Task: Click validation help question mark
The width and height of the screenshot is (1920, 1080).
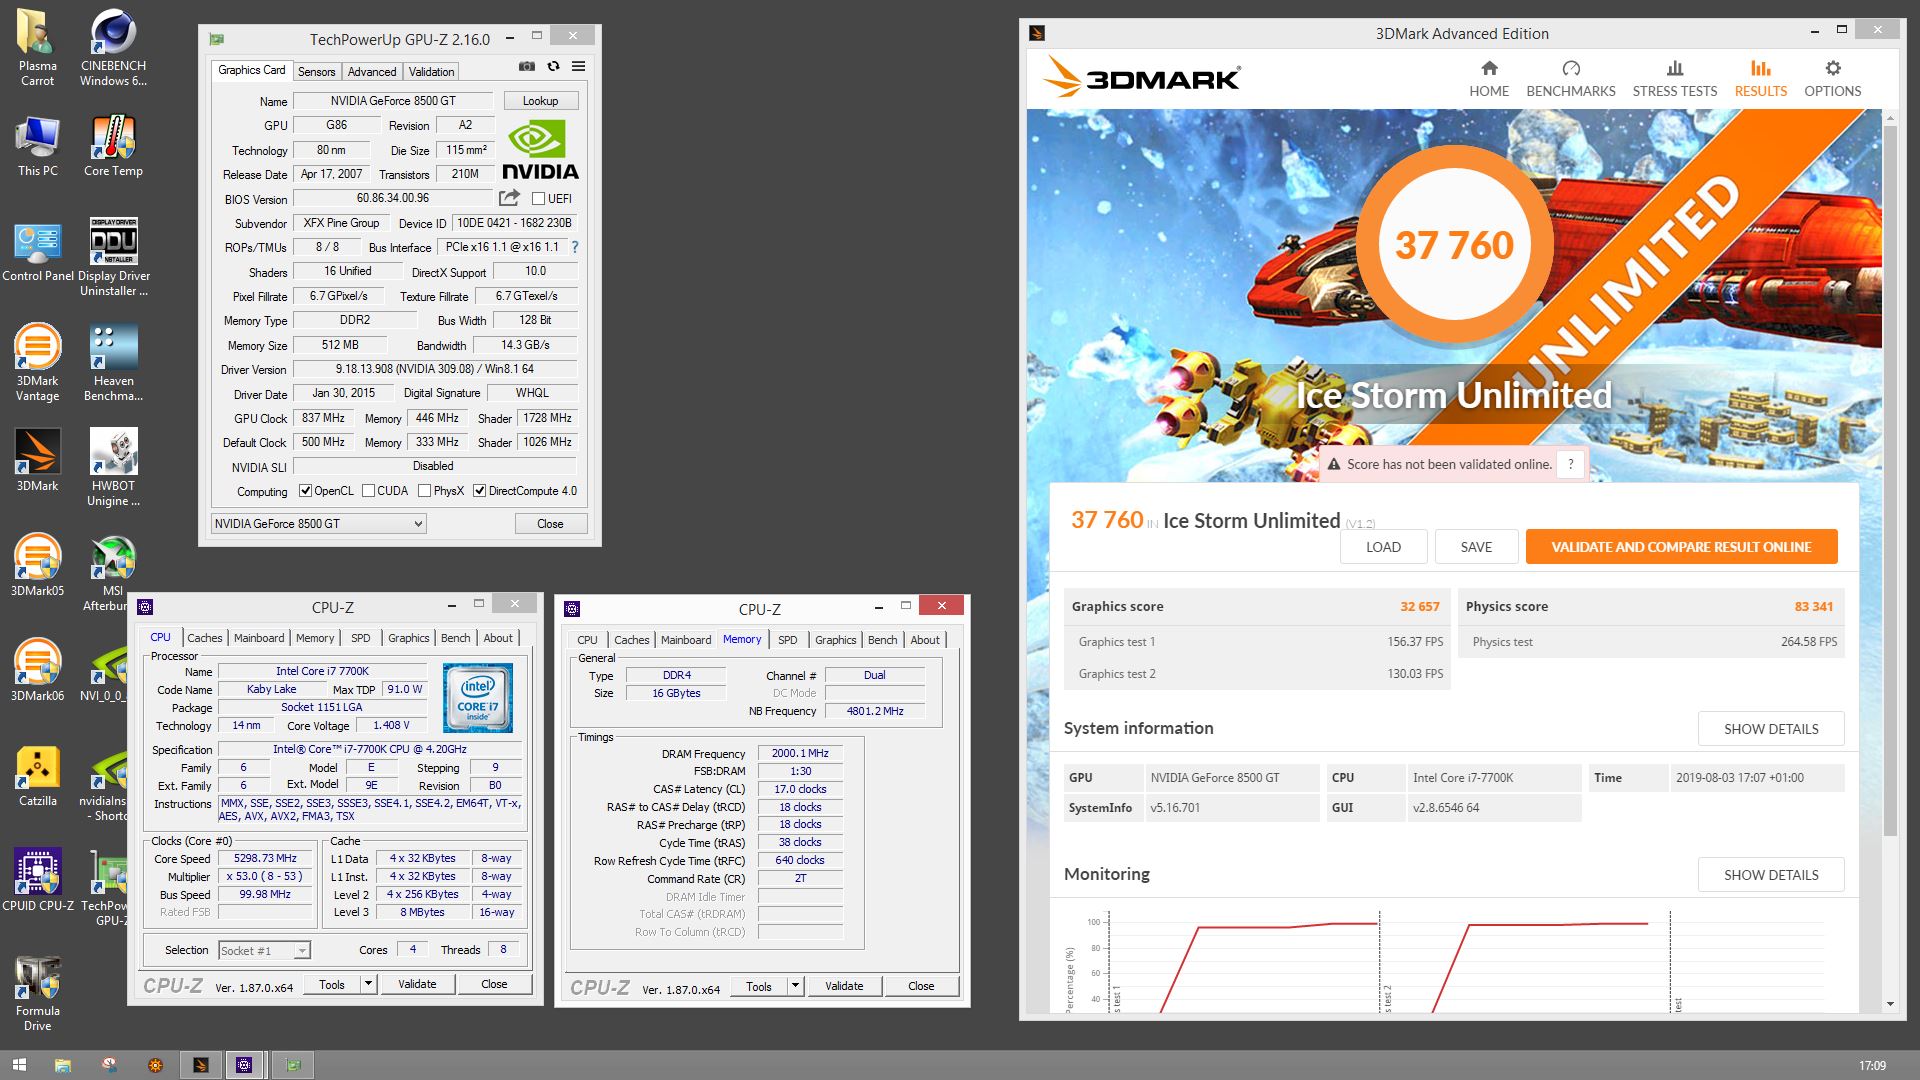Action: point(1571,464)
